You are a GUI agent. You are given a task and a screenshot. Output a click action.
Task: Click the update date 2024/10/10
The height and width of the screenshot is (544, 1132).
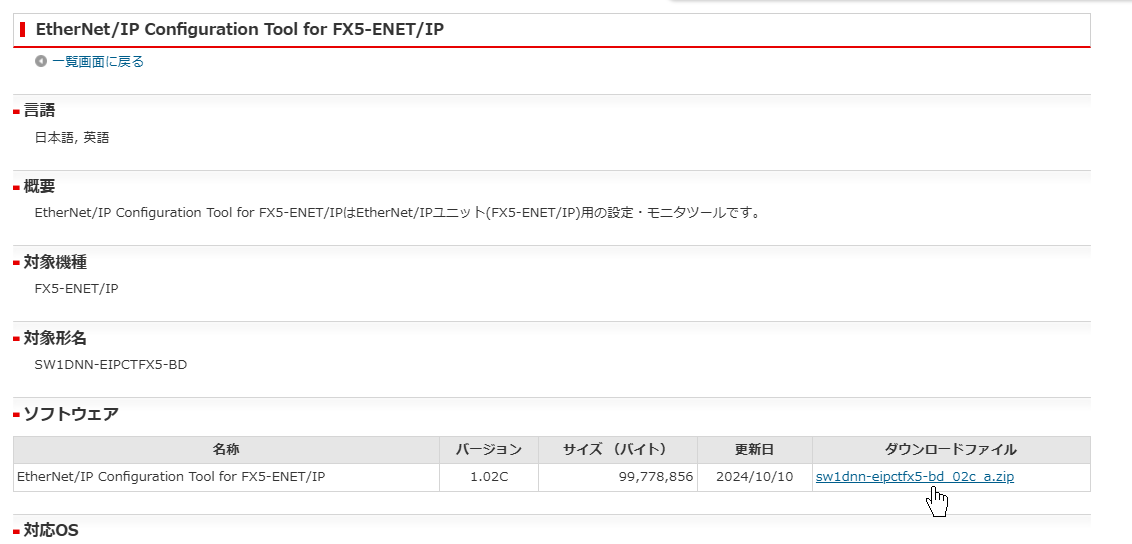point(754,477)
